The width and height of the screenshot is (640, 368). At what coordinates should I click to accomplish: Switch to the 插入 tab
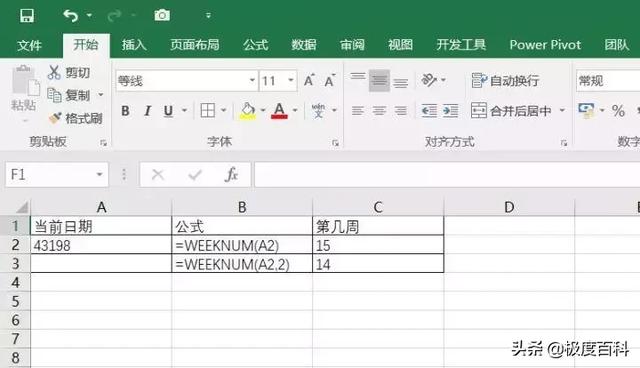pos(134,44)
